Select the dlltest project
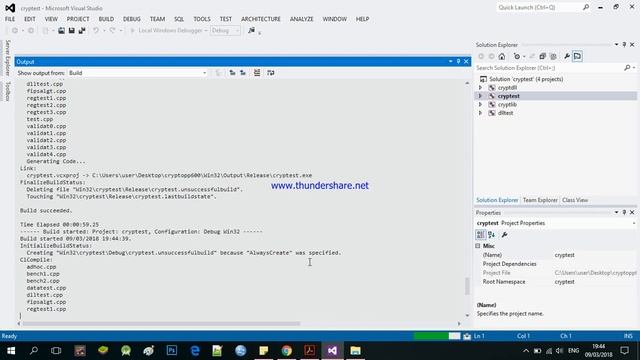 pos(505,113)
